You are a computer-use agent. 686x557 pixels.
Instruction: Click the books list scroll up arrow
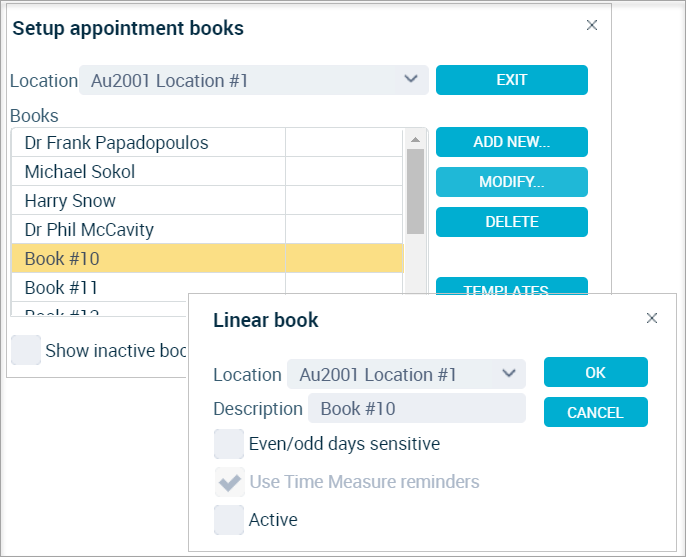(415, 140)
